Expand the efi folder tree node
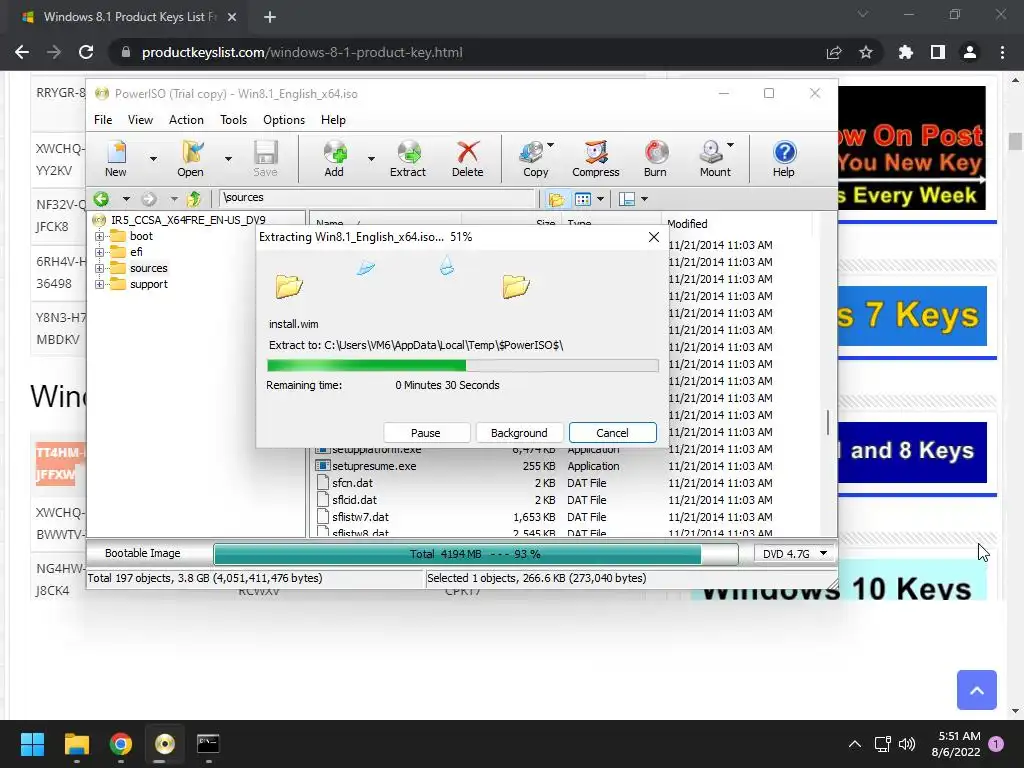 [99, 252]
